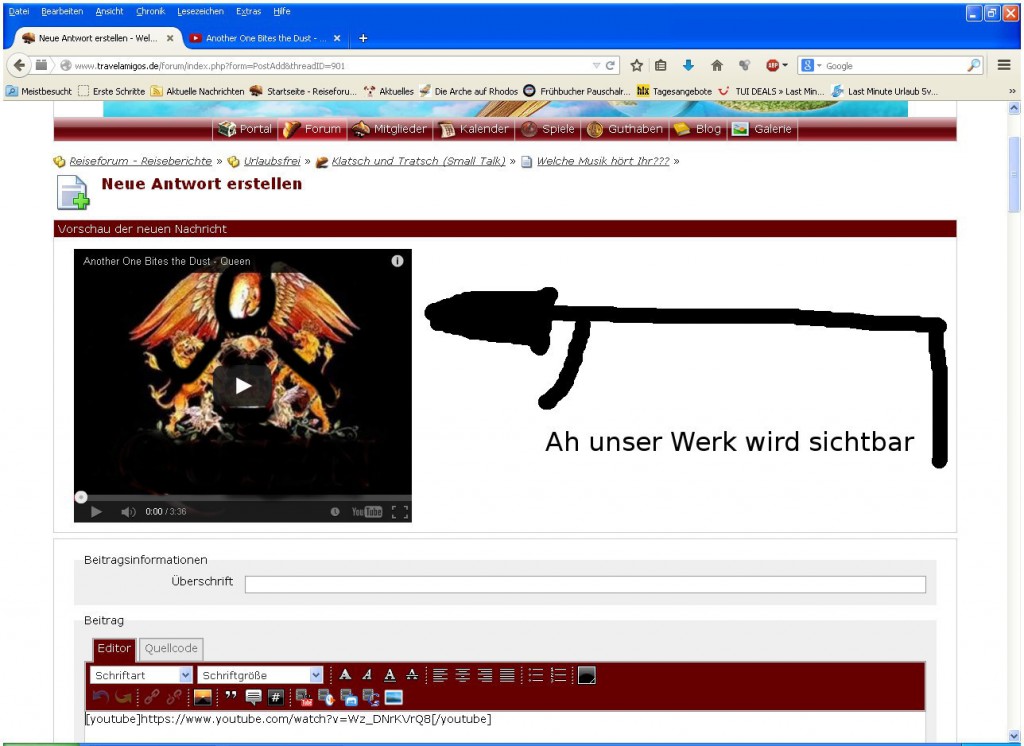Follow the Reiseforum - Reiseberichte breadcrumb link
The image size is (1024, 746).
pos(140,161)
